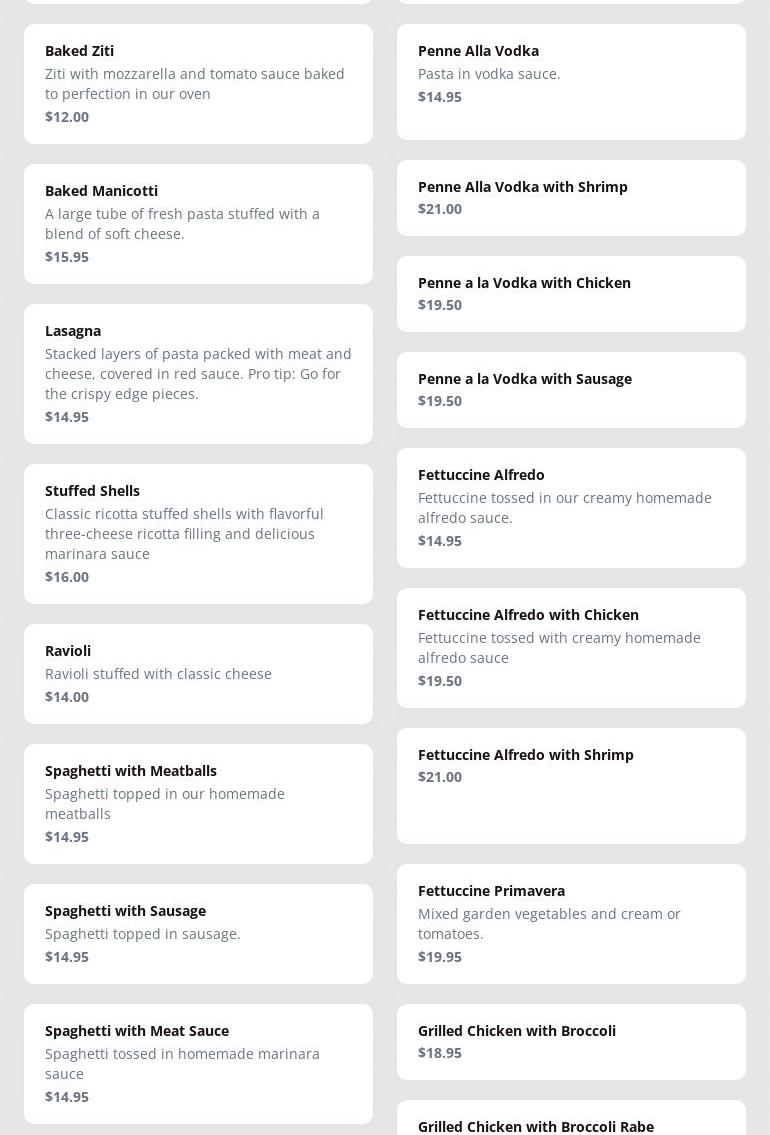Select Grilled Chicken with Broccoli

571,1041
